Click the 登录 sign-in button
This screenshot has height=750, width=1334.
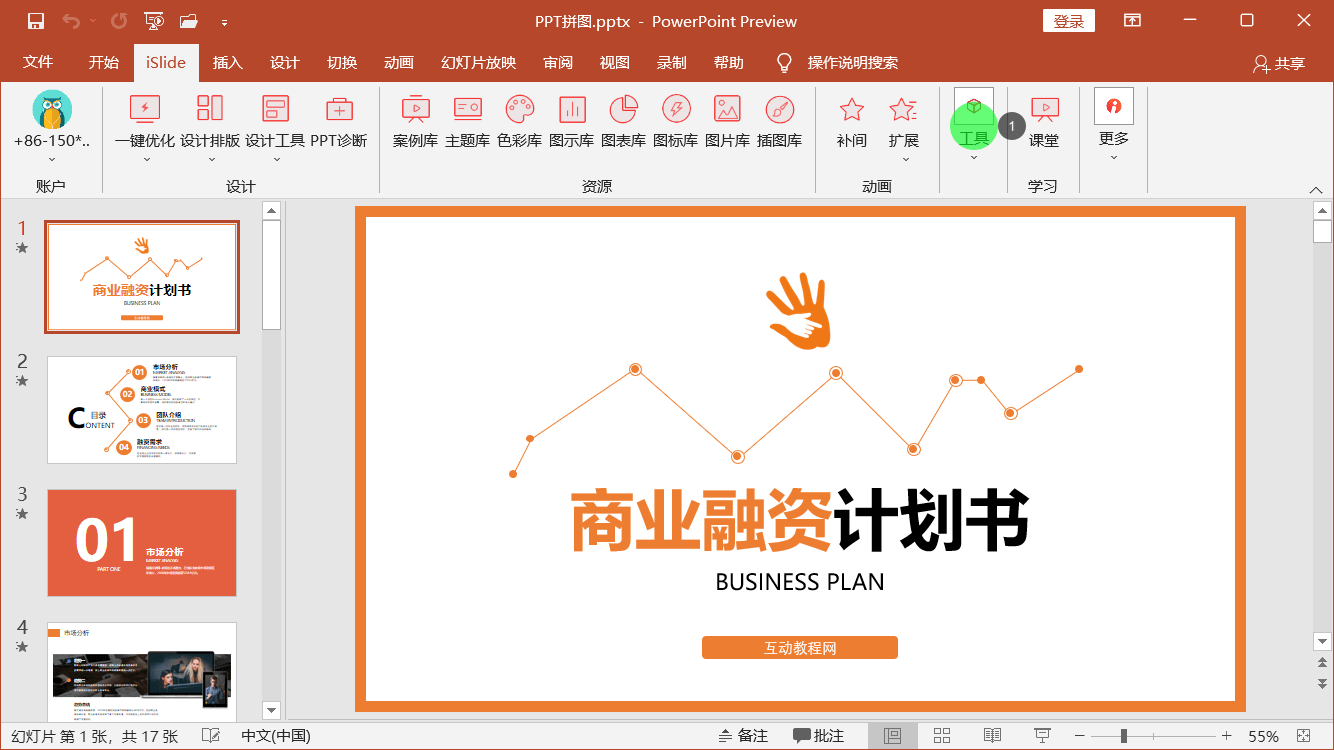(1069, 21)
